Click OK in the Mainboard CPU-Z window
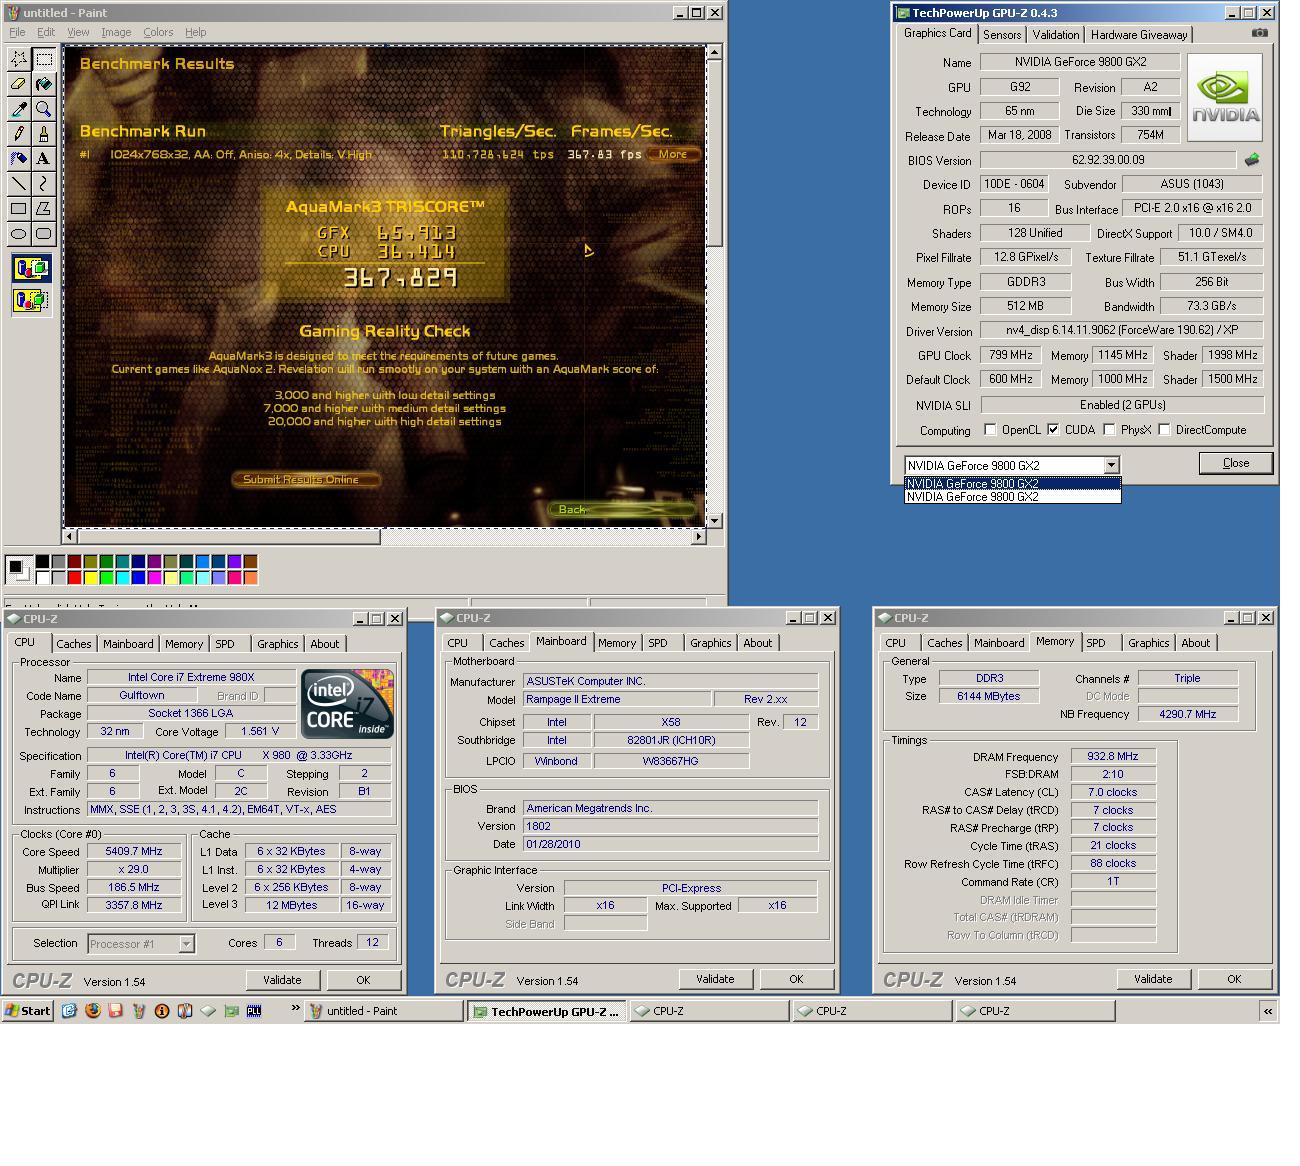The width and height of the screenshot is (1300, 1166). tap(796, 979)
